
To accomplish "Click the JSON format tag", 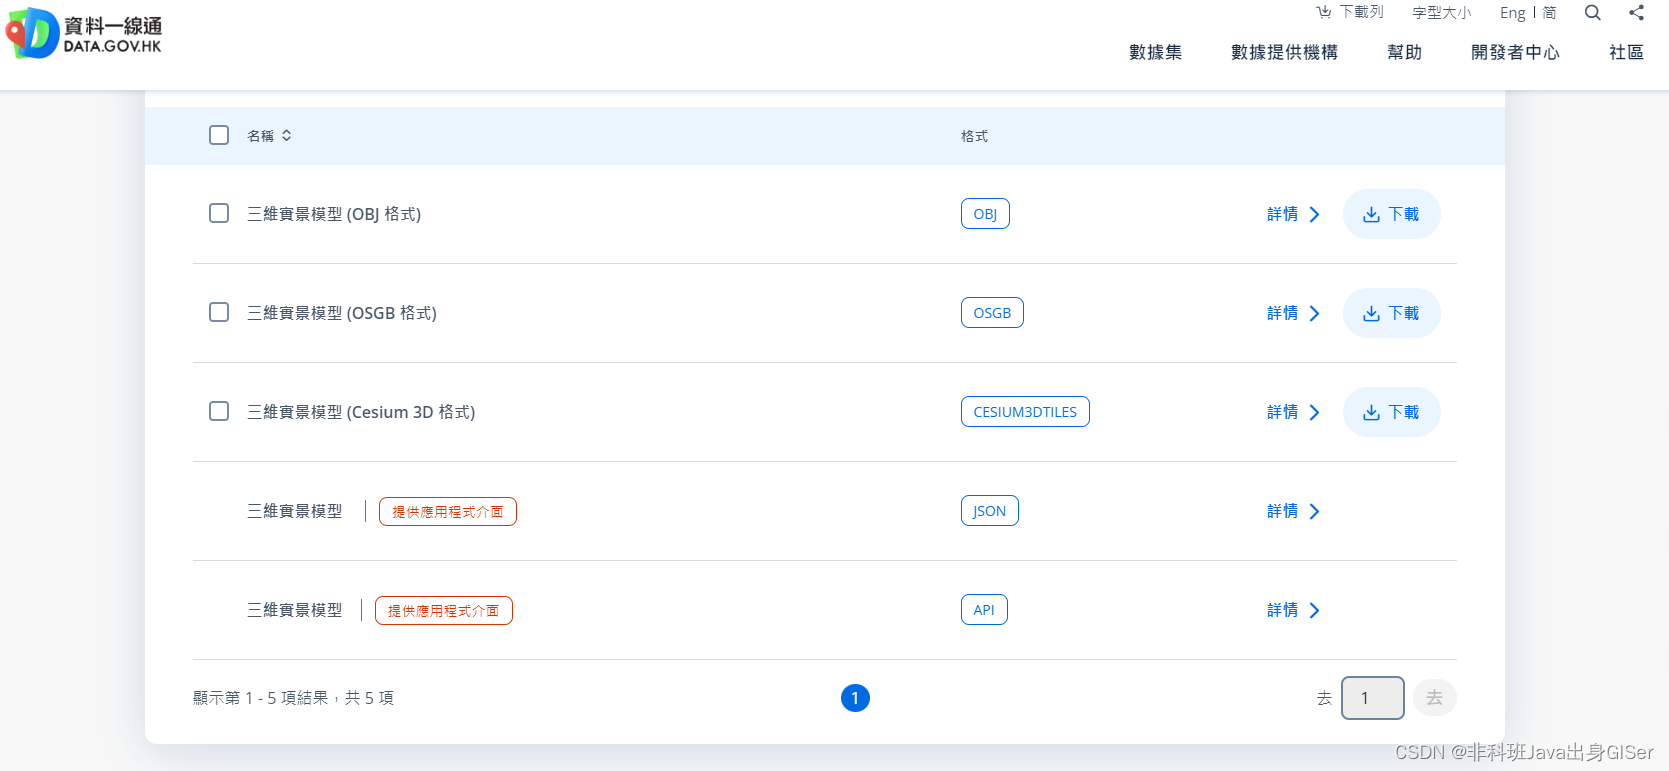I will (990, 511).
